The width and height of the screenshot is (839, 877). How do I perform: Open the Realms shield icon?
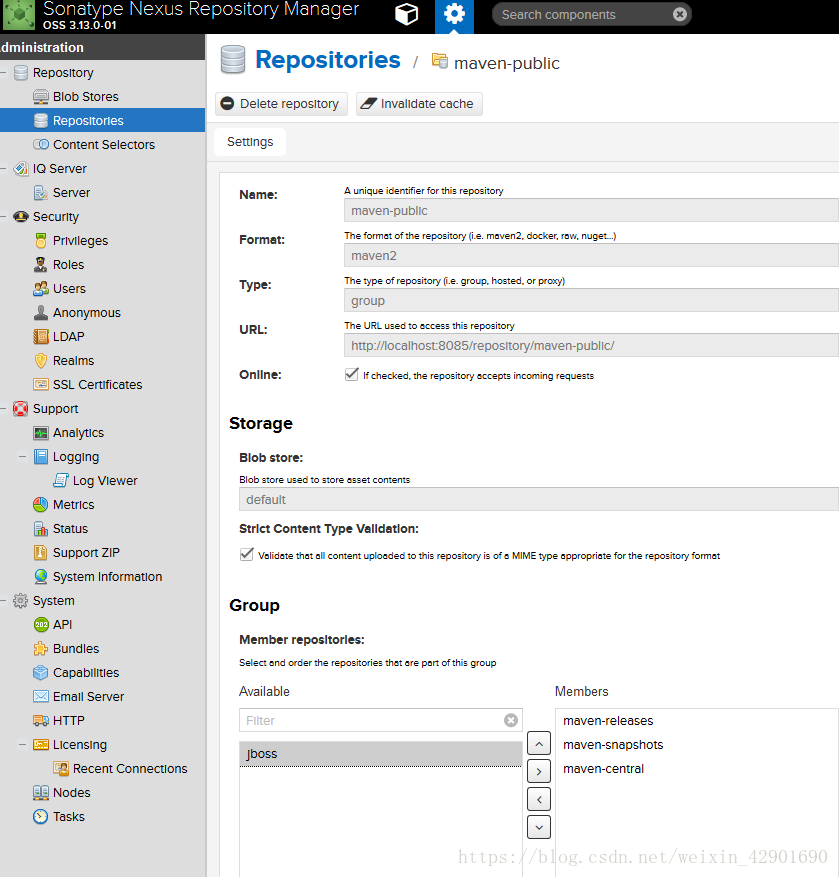pos(41,361)
